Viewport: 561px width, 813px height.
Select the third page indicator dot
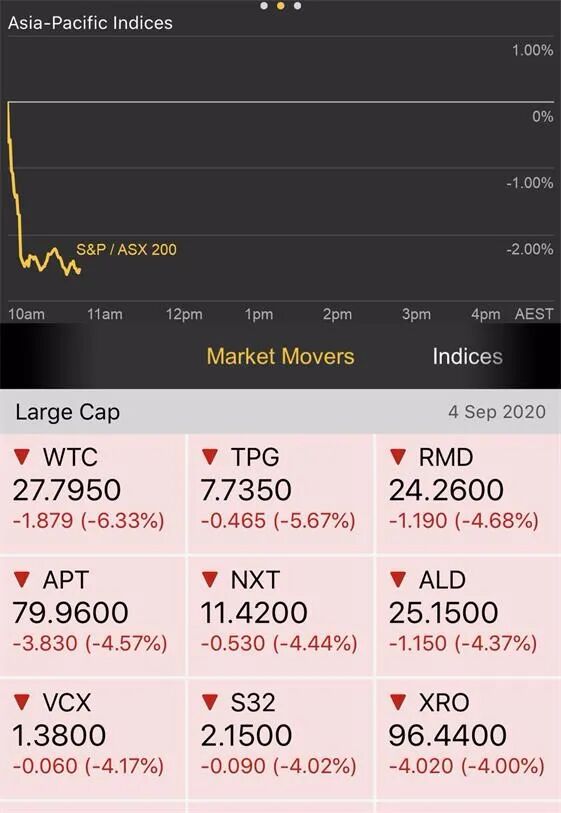pos(297,6)
